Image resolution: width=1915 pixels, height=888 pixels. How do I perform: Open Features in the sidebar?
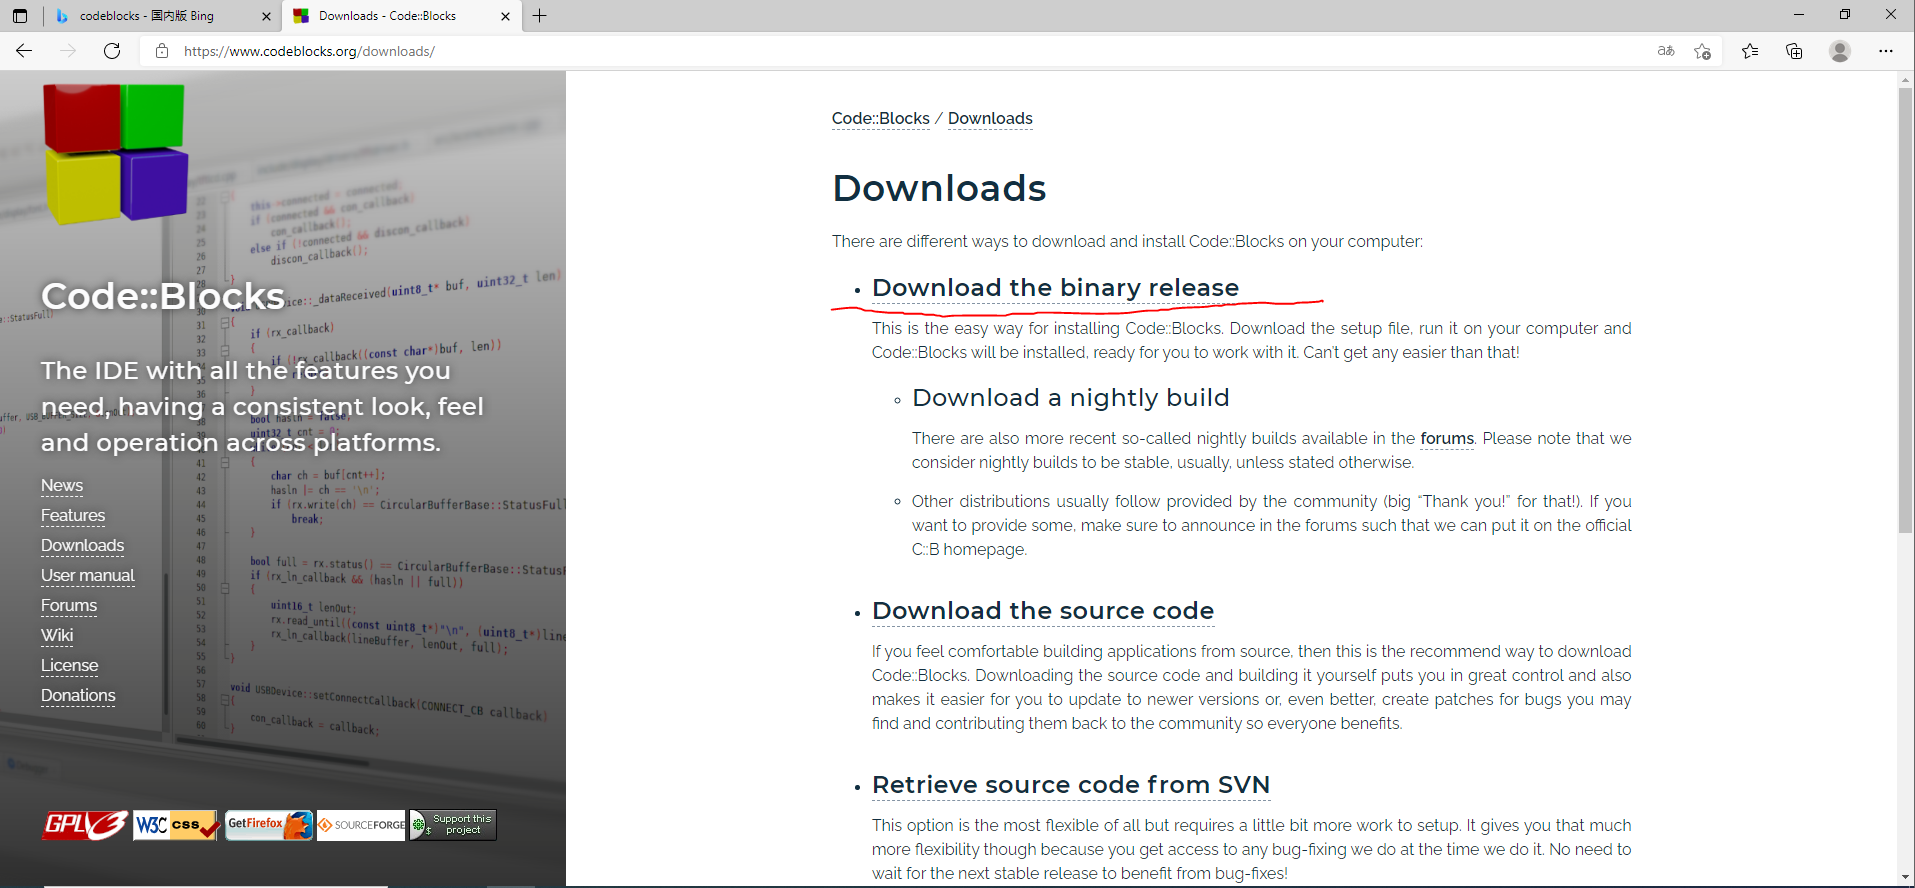pos(73,516)
